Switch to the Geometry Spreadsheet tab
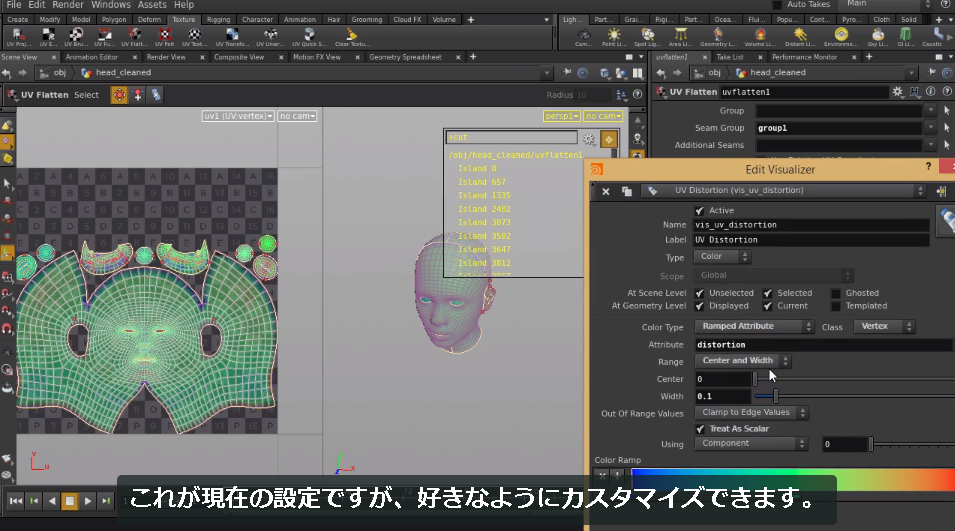955x531 pixels. tap(405, 57)
